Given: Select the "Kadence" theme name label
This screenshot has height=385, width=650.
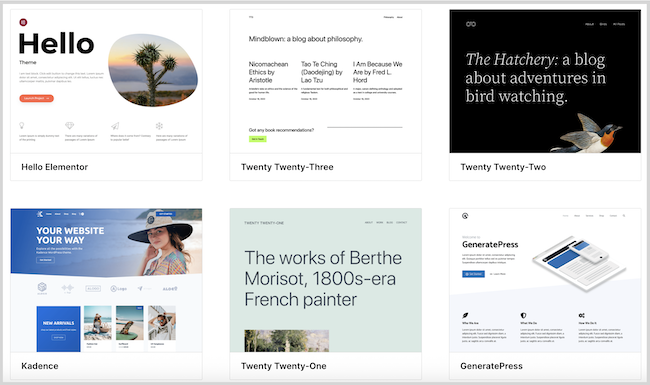Looking at the screenshot, I should 40,366.
